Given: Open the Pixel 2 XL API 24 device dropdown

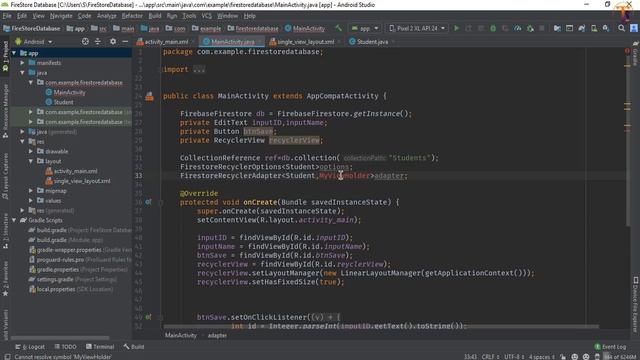Looking at the screenshot, I should point(417,28).
